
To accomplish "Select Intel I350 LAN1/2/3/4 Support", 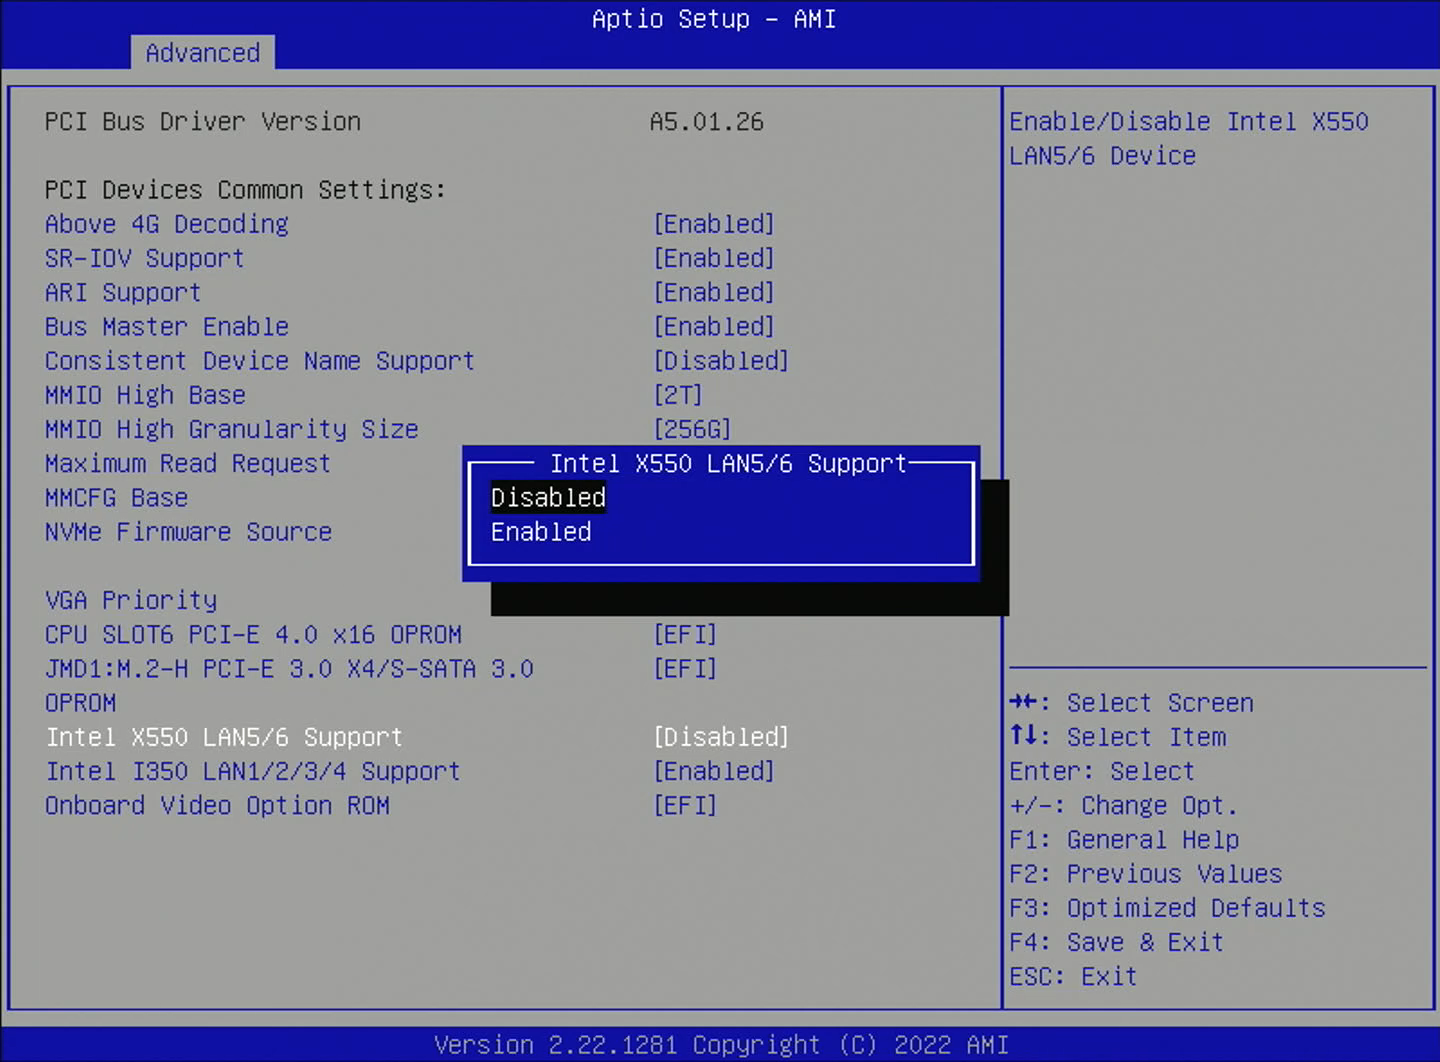I will [x=253, y=771].
